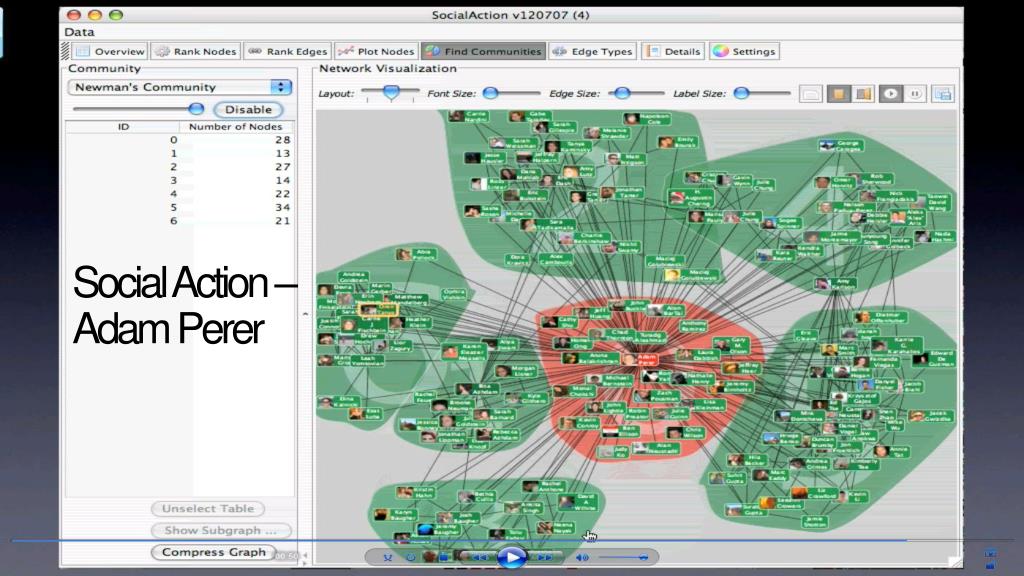Click the Rank Nodes gear icon
1024x576 pixels.
162,51
